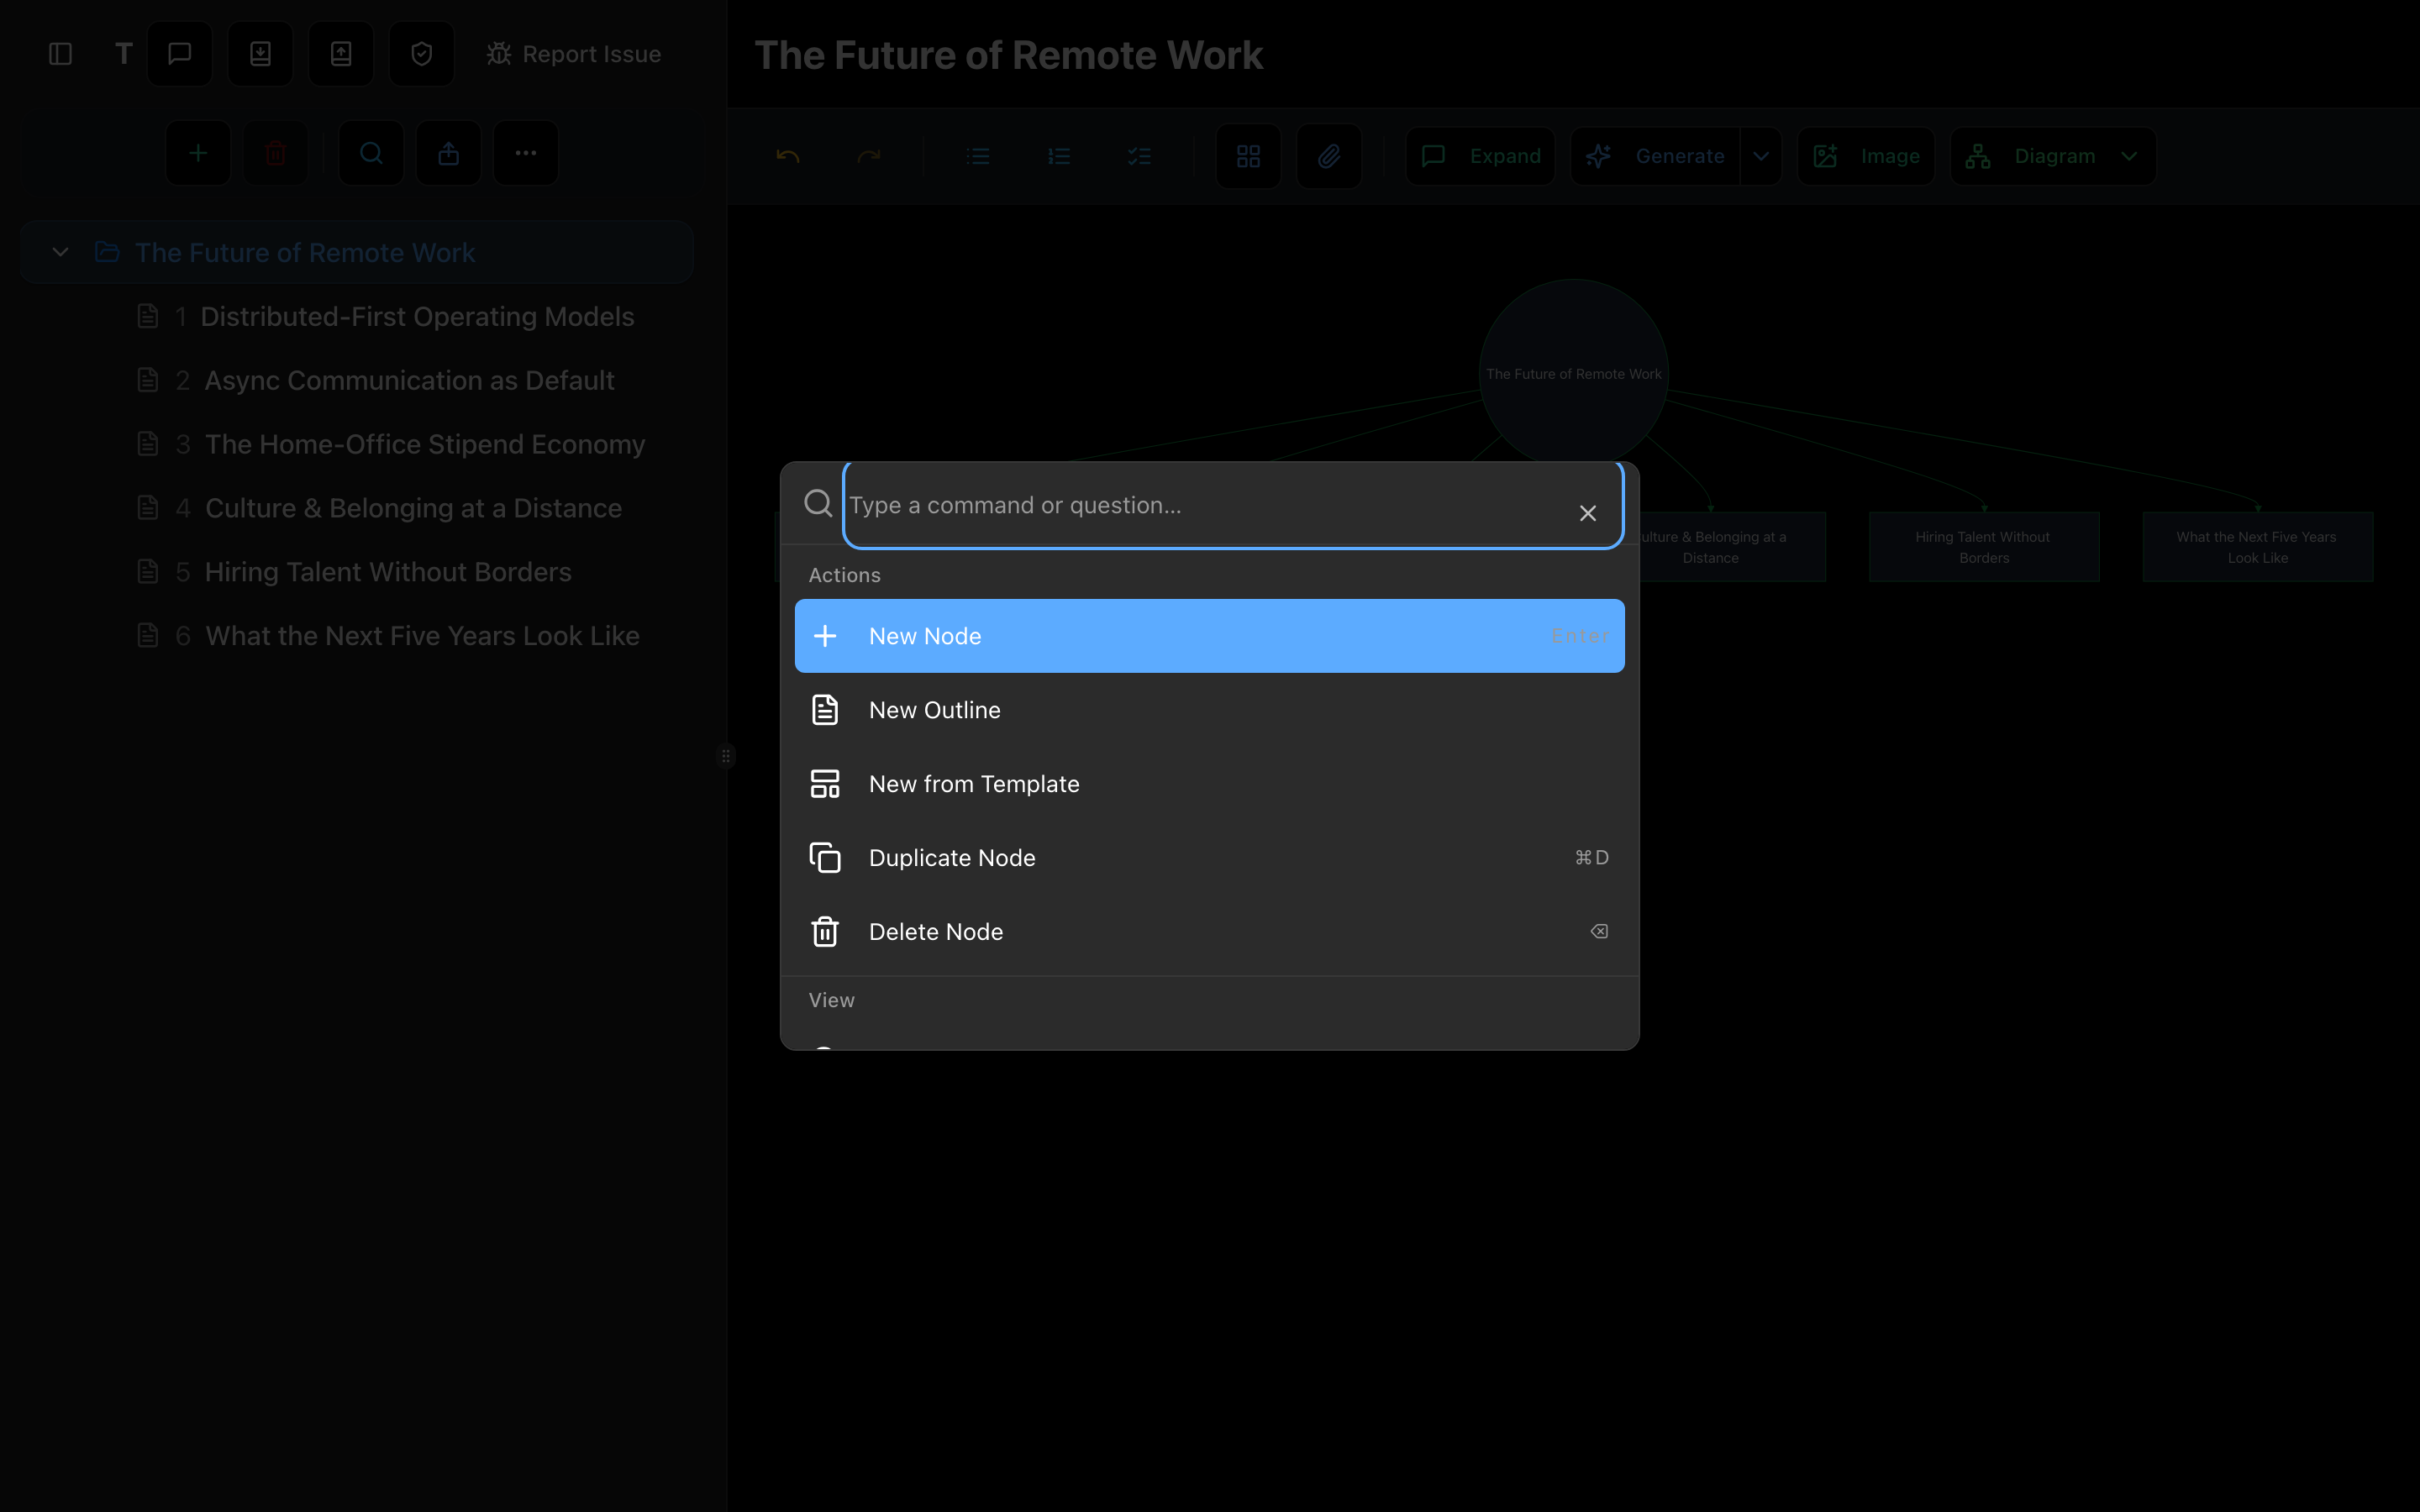This screenshot has width=2420, height=1512.
Task: Click the Generate button
Action: [x=1656, y=156]
